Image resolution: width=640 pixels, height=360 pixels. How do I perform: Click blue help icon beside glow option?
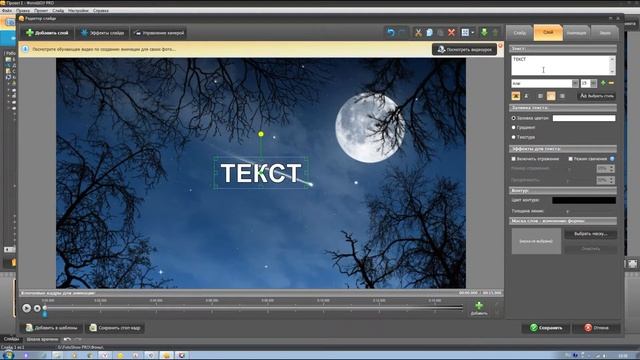[612, 159]
